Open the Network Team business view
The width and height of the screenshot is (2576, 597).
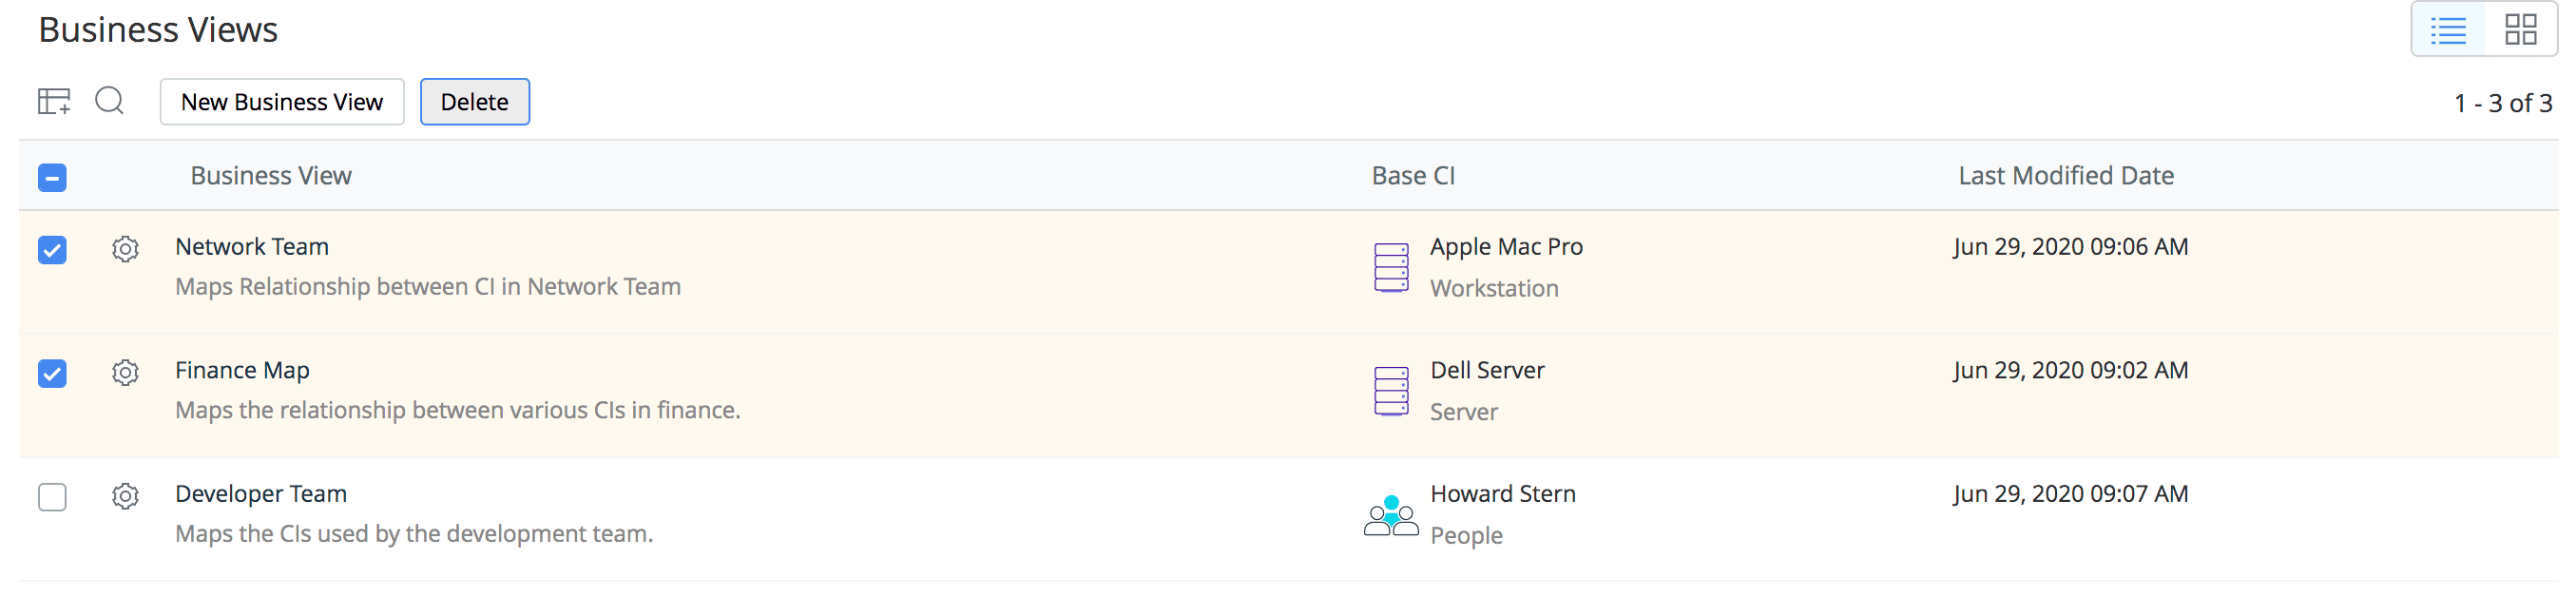pos(252,247)
